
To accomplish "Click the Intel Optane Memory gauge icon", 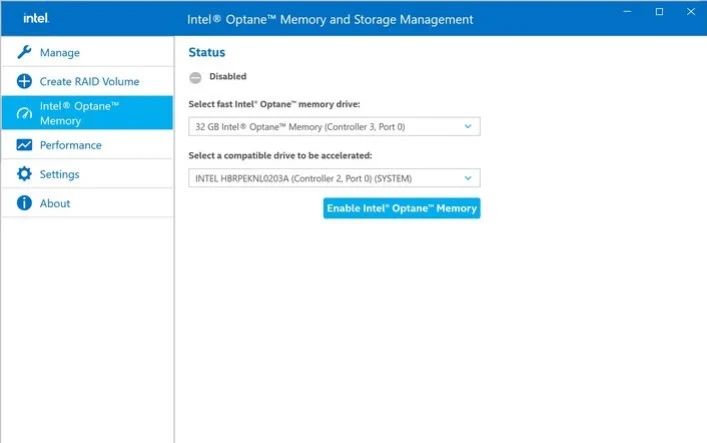I will click(25, 113).
